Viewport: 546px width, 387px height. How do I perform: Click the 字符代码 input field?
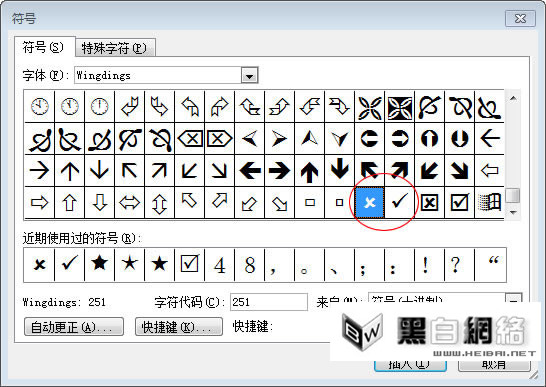coord(269,302)
